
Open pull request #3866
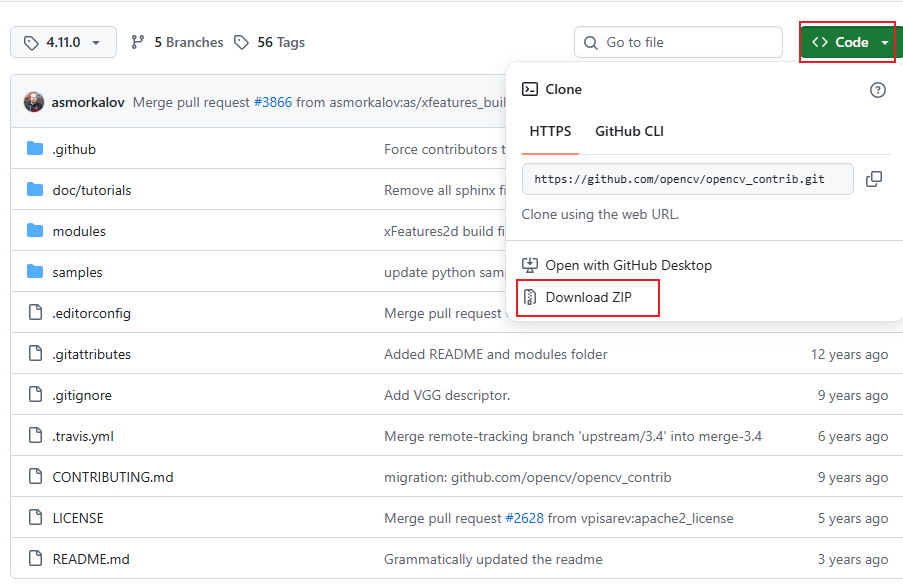273,100
